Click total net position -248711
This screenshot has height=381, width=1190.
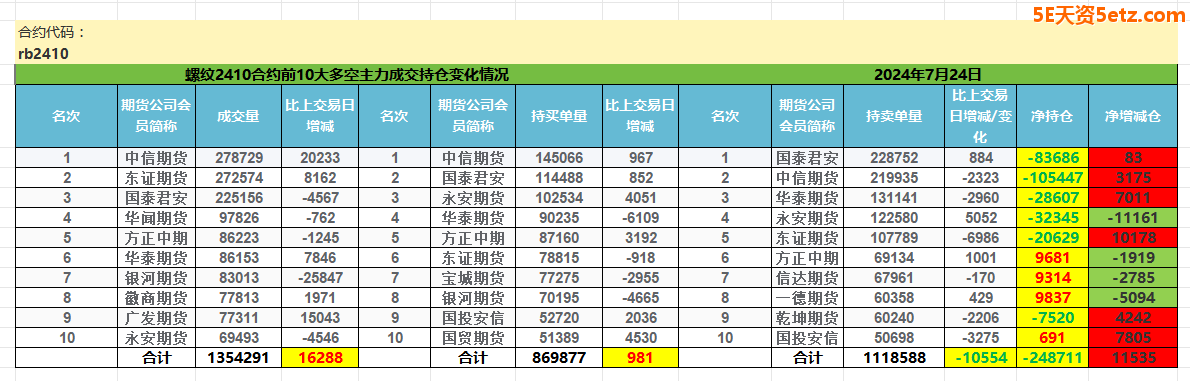(1052, 357)
